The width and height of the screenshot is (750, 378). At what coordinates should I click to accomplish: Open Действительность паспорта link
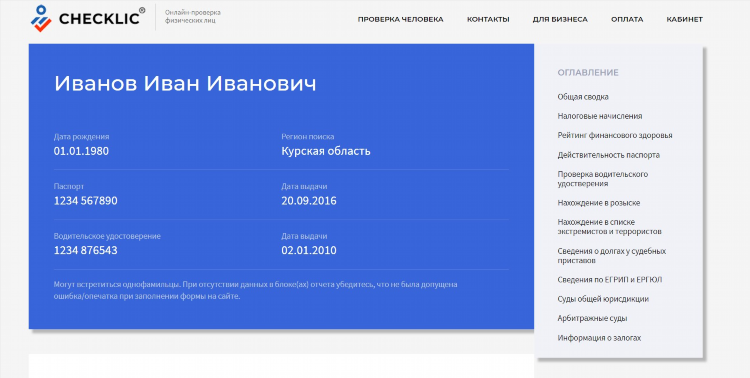[x=608, y=155]
